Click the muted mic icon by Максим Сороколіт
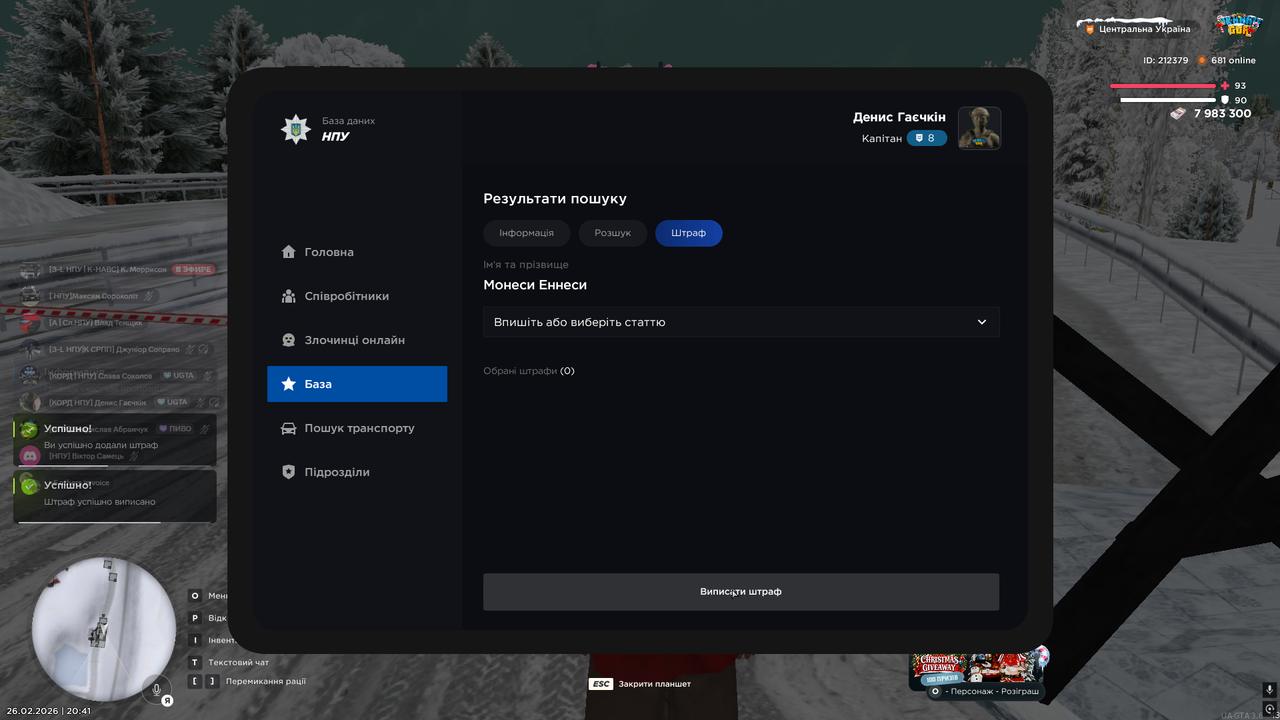This screenshot has width=1280, height=720. (x=148, y=296)
